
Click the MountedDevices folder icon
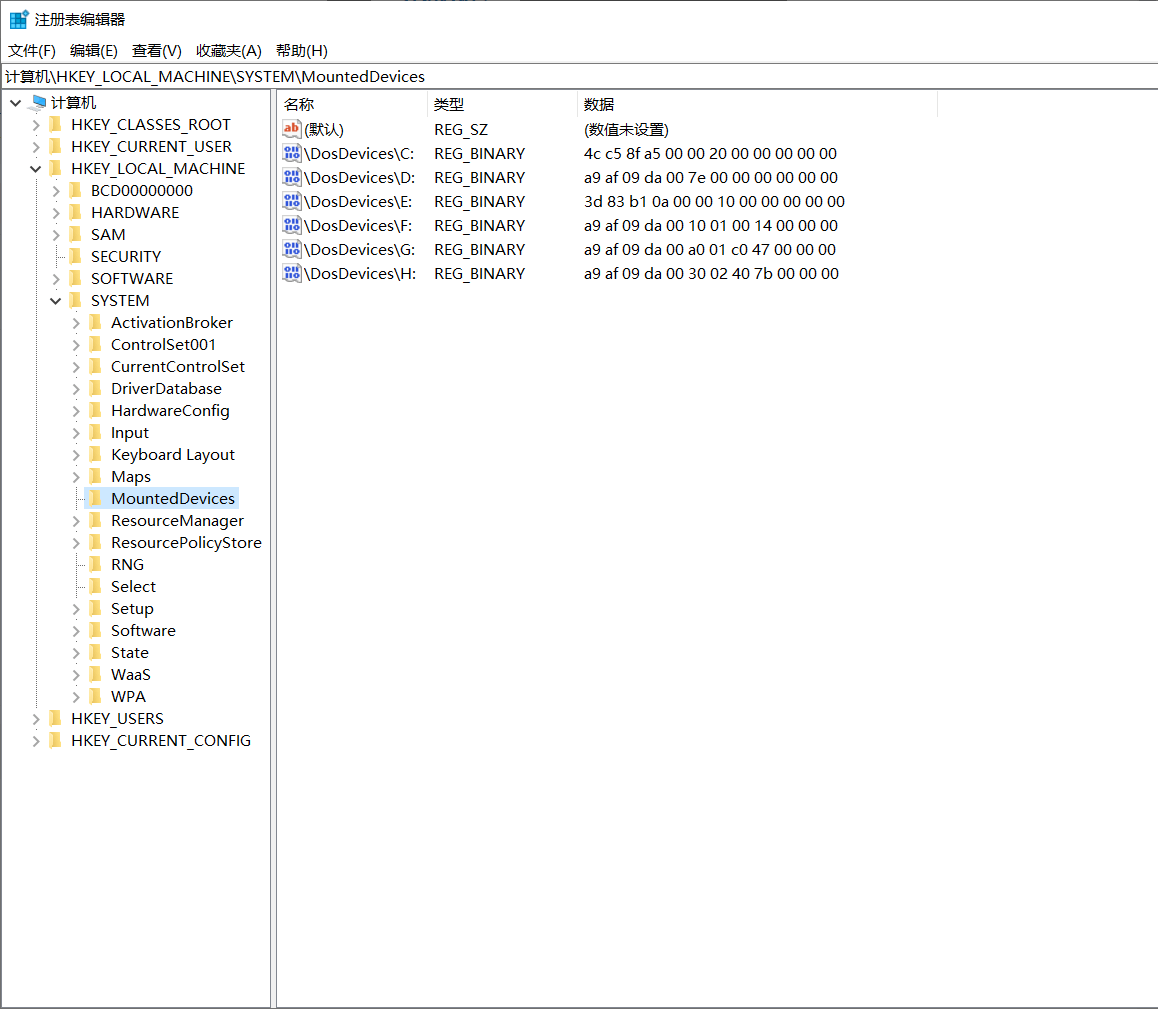point(95,499)
